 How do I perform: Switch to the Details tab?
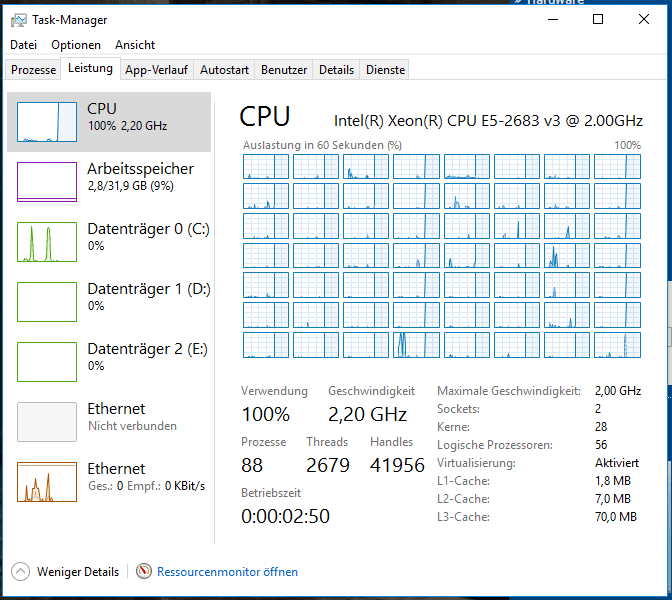pyautogui.click(x=336, y=70)
